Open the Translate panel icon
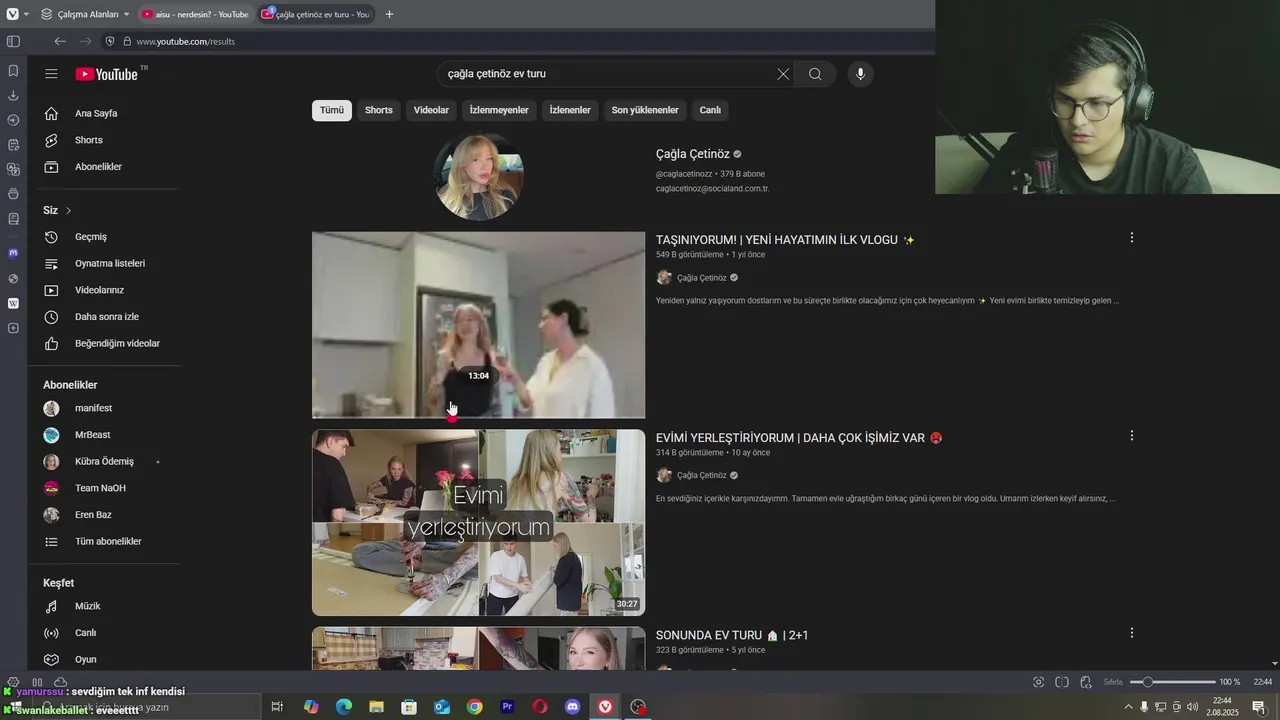 [x=13, y=169]
